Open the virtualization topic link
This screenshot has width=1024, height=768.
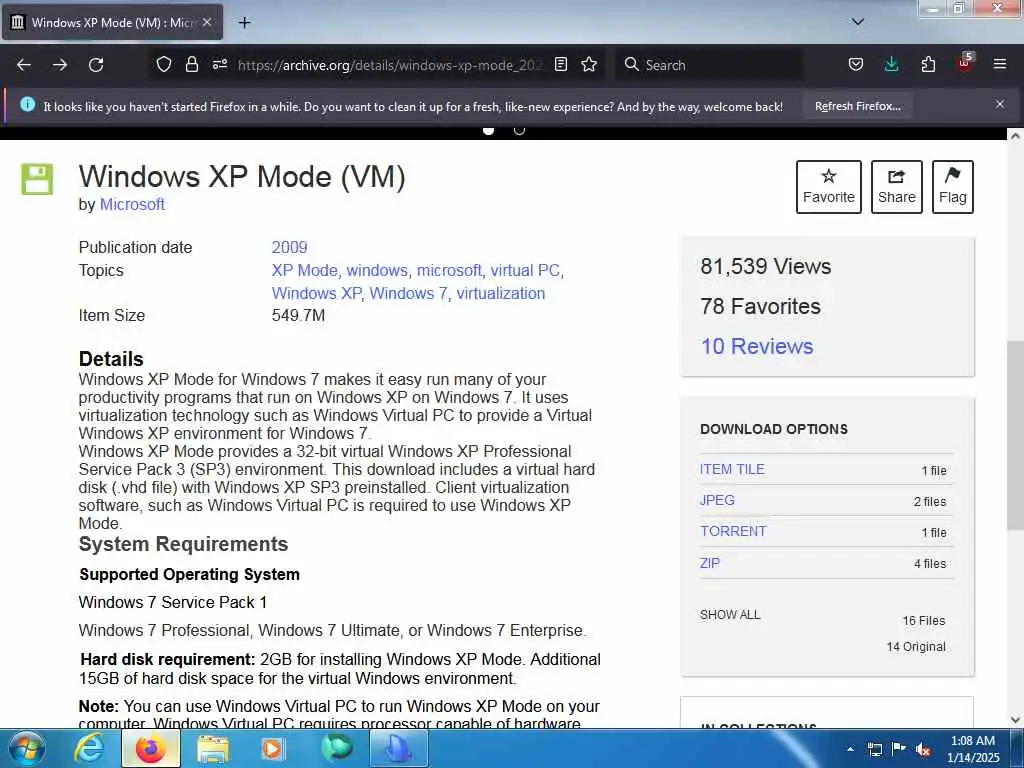[x=501, y=293]
